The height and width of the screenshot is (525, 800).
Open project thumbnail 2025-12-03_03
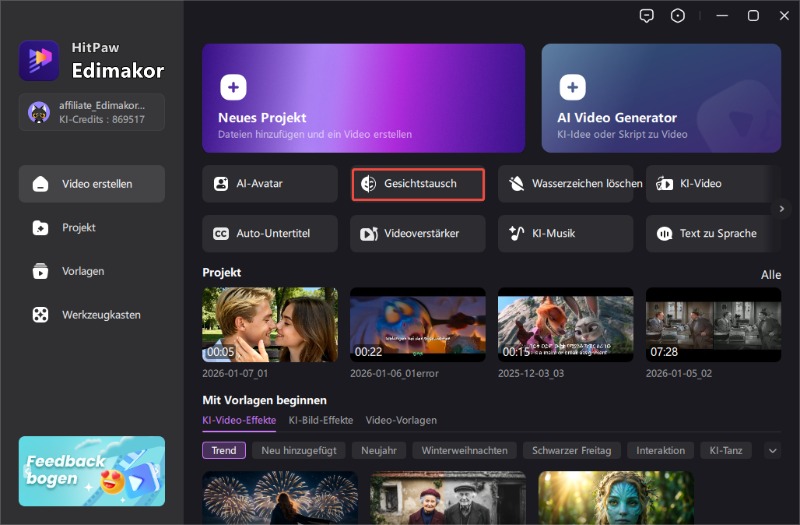coord(566,324)
